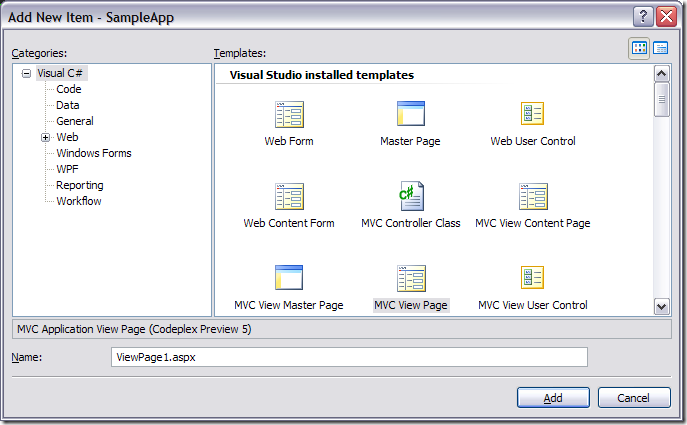
Task: Switch templates to small icons view
Action: (661, 48)
